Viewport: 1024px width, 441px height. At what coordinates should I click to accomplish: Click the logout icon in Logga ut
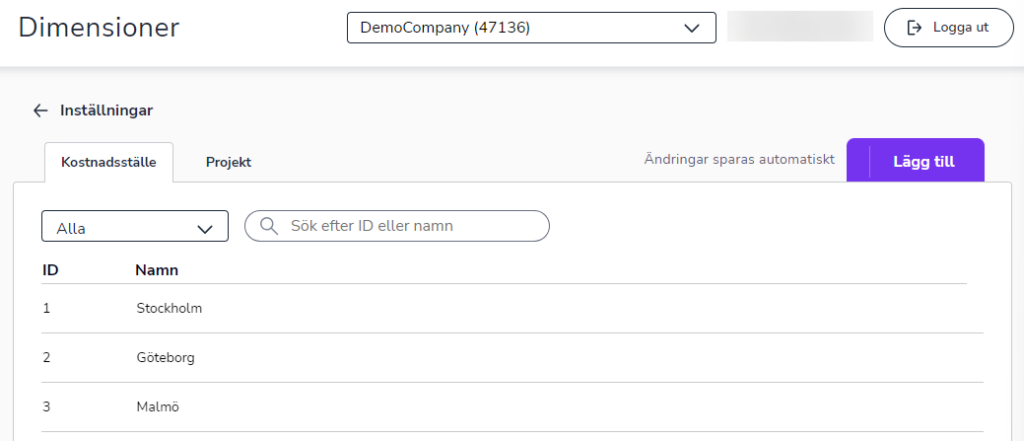click(914, 27)
